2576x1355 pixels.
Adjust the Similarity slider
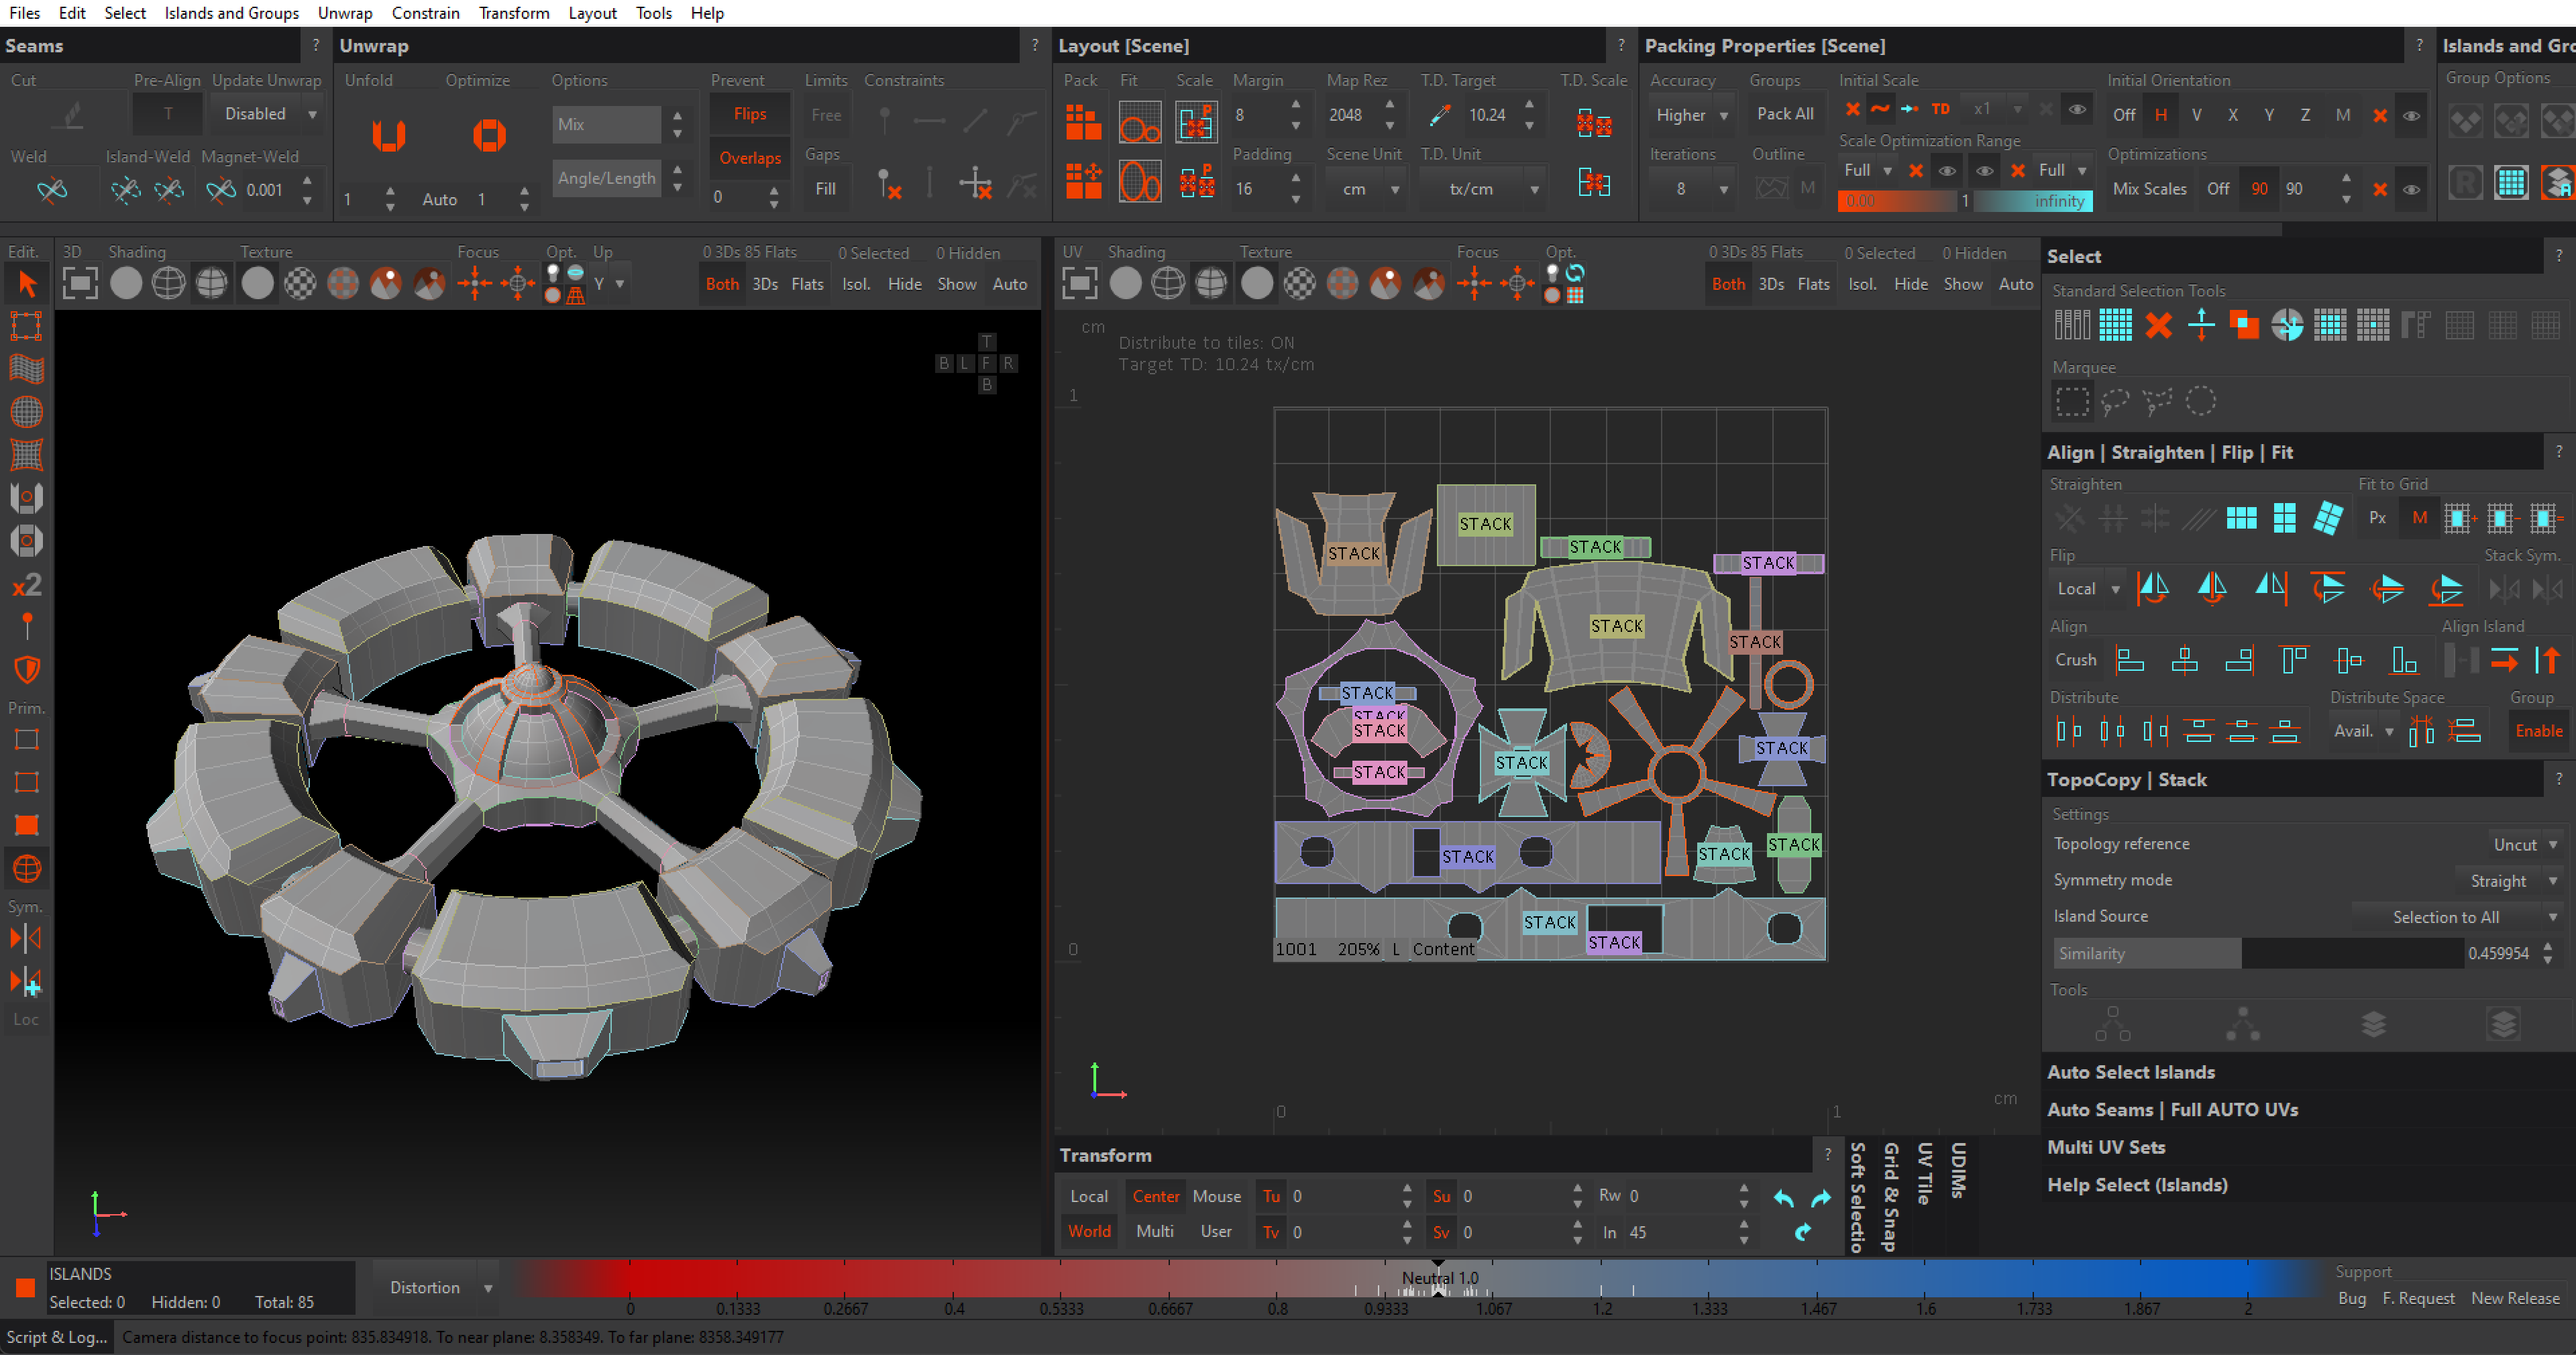click(2257, 953)
